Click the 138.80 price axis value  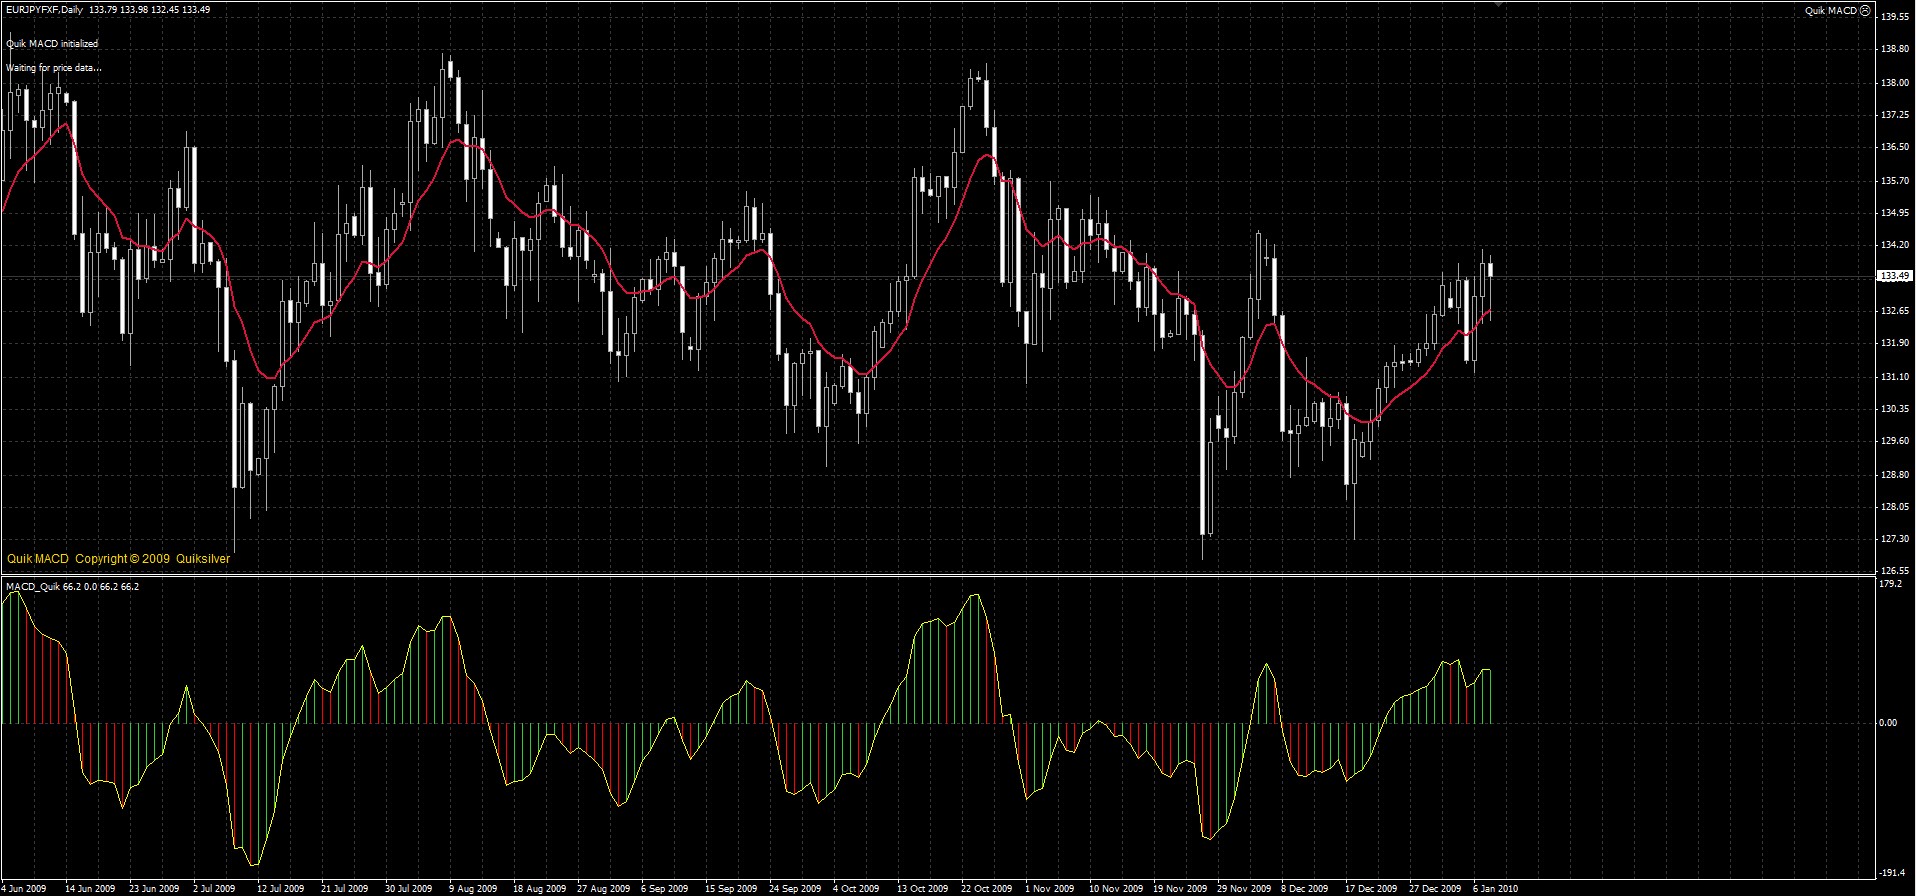[1894, 49]
